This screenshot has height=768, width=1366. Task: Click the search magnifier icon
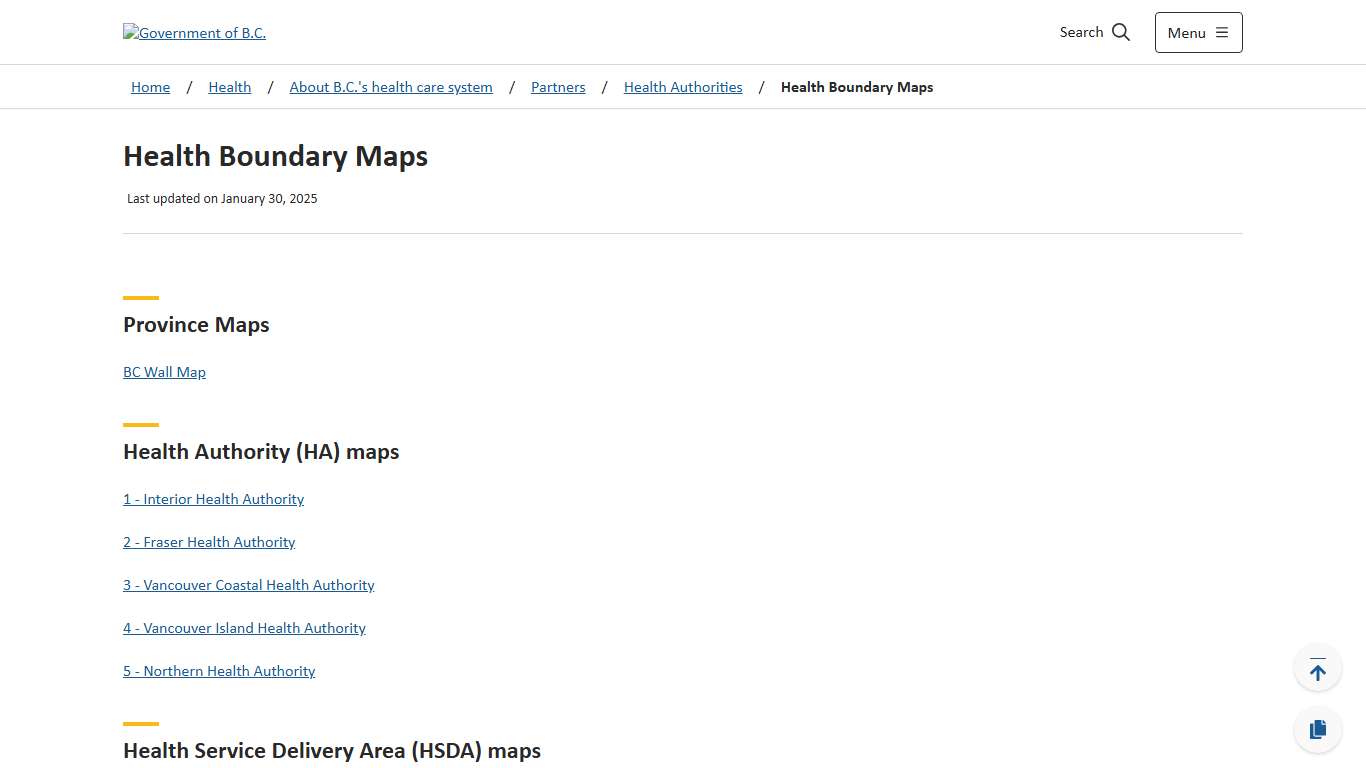click(x=1120, y=32)
